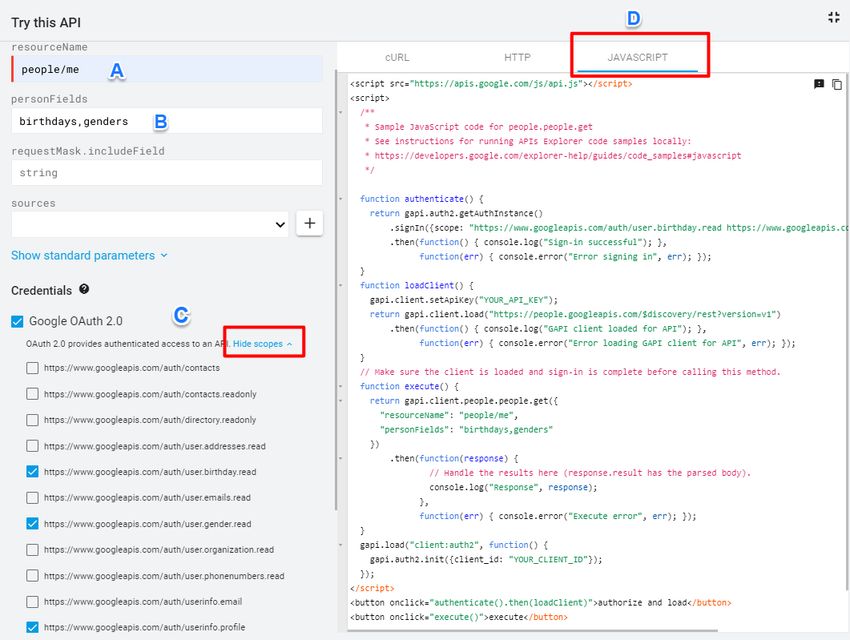Uncheck Google OAuth 2.0 checkbox
This screenshot has width=850, height=640.
click(x=17, y=321)
